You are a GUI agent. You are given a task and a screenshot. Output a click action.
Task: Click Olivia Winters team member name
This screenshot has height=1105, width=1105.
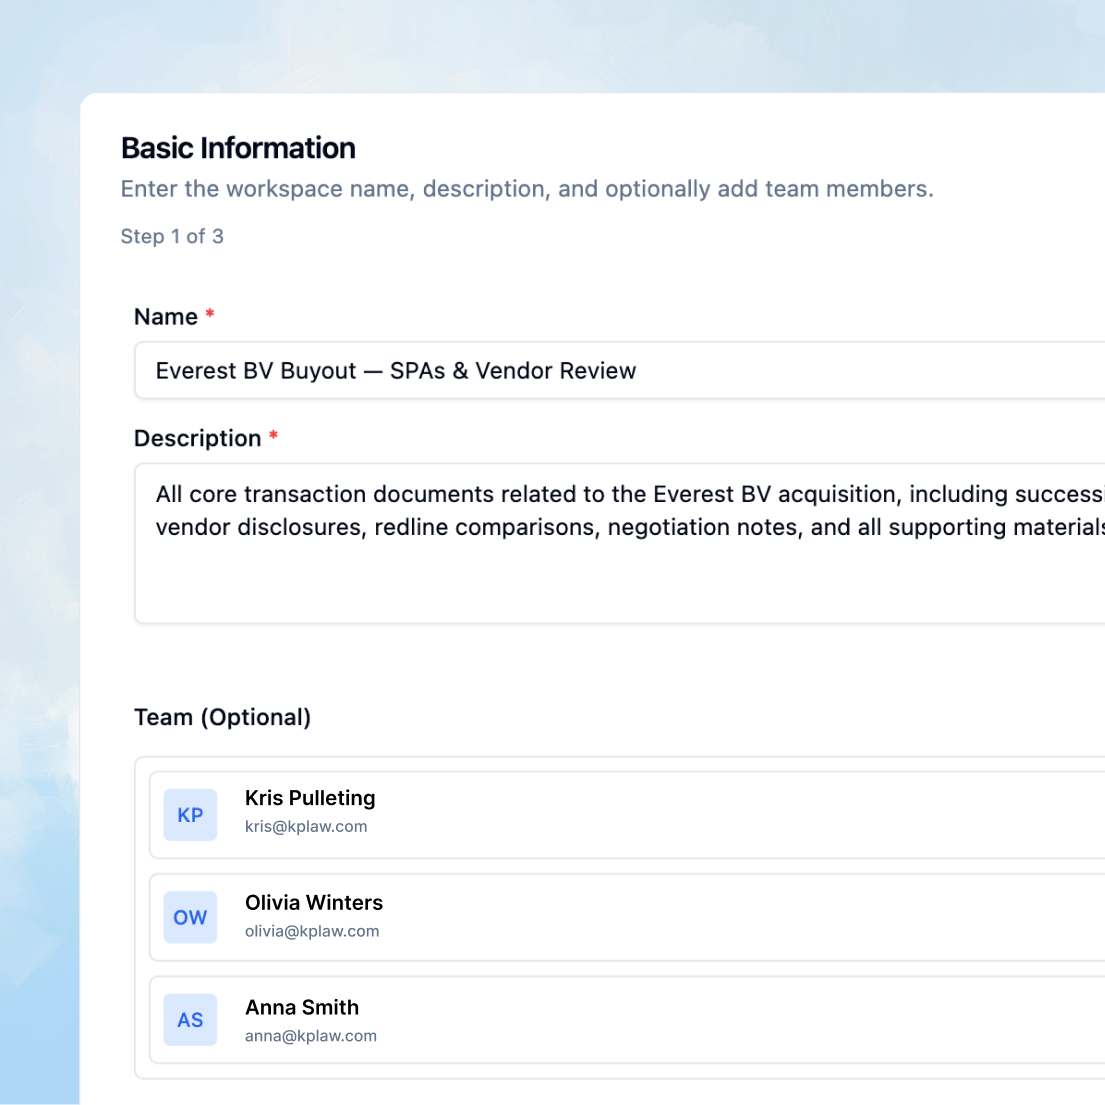(x=314, y=903)
